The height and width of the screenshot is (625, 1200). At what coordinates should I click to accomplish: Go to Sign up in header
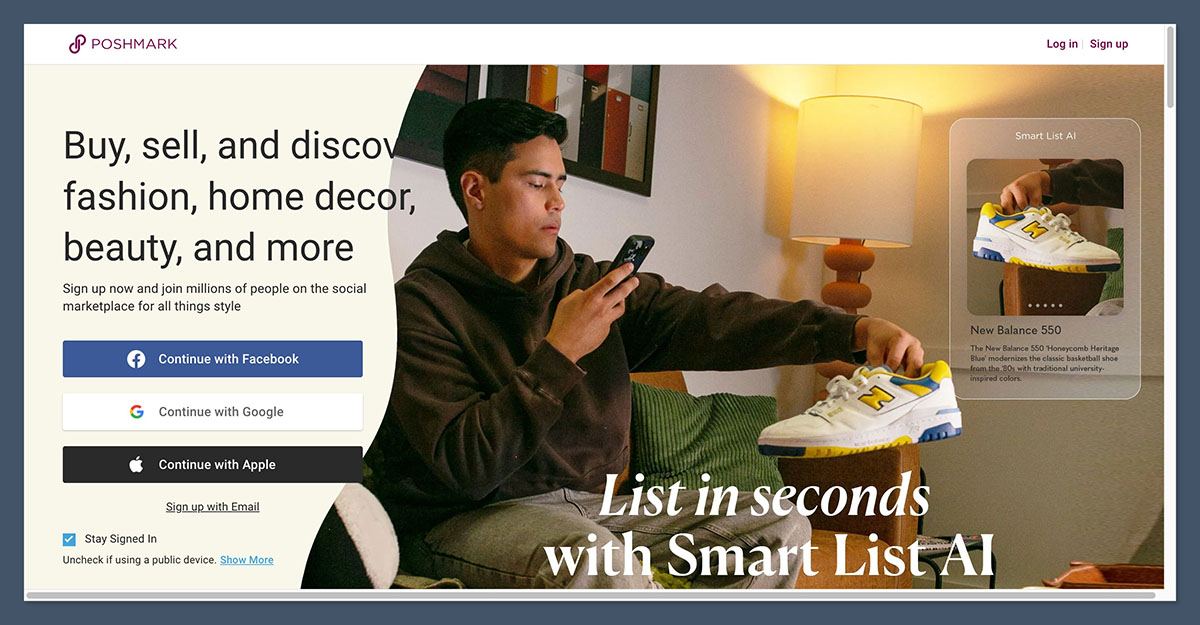point(1109,44)
